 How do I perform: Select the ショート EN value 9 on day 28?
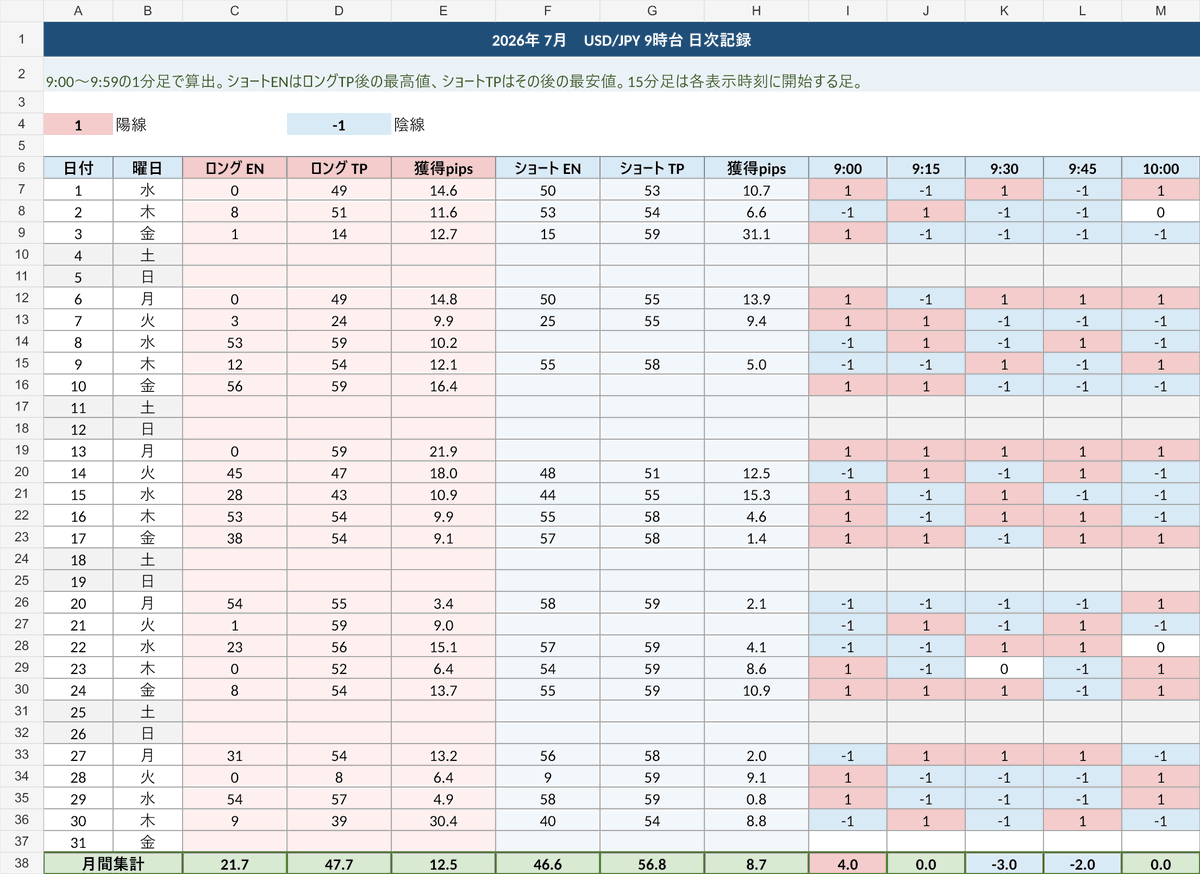pos(548,776)
